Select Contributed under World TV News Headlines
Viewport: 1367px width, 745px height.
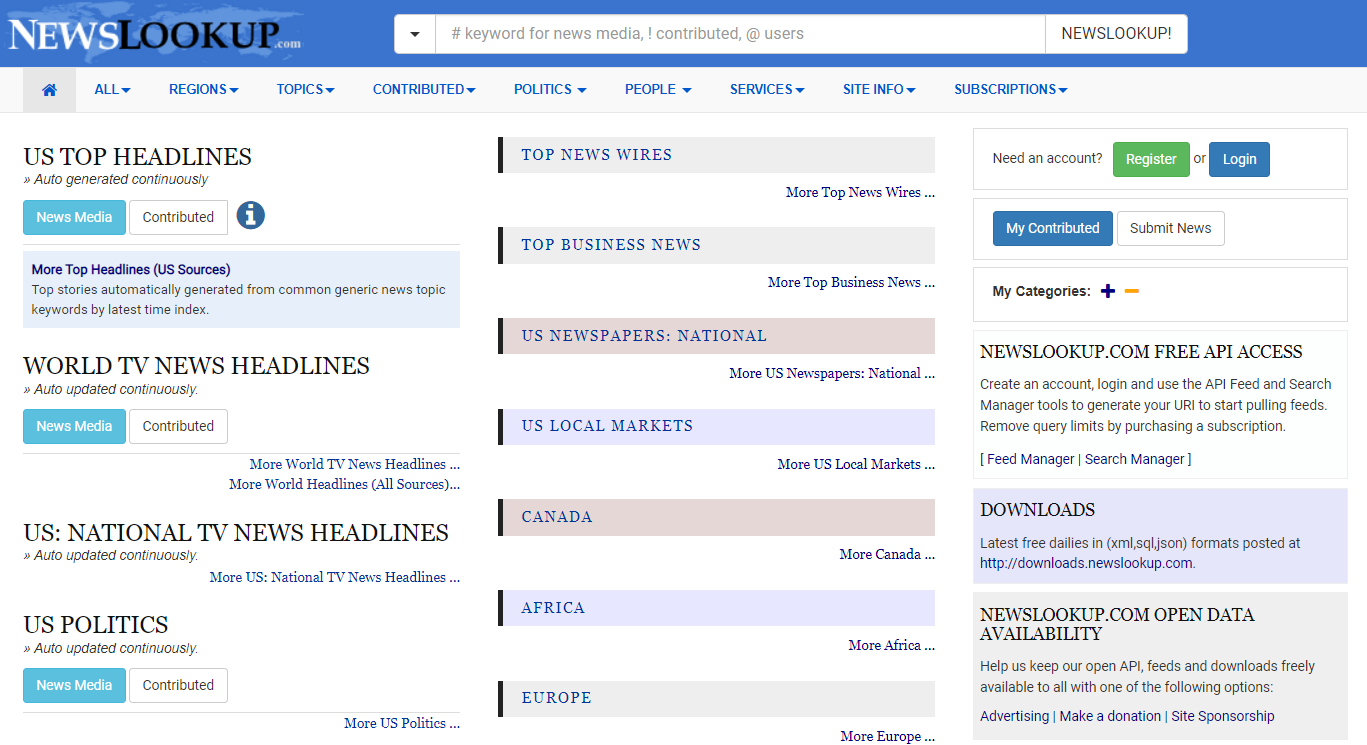click(x=178, y=426)
